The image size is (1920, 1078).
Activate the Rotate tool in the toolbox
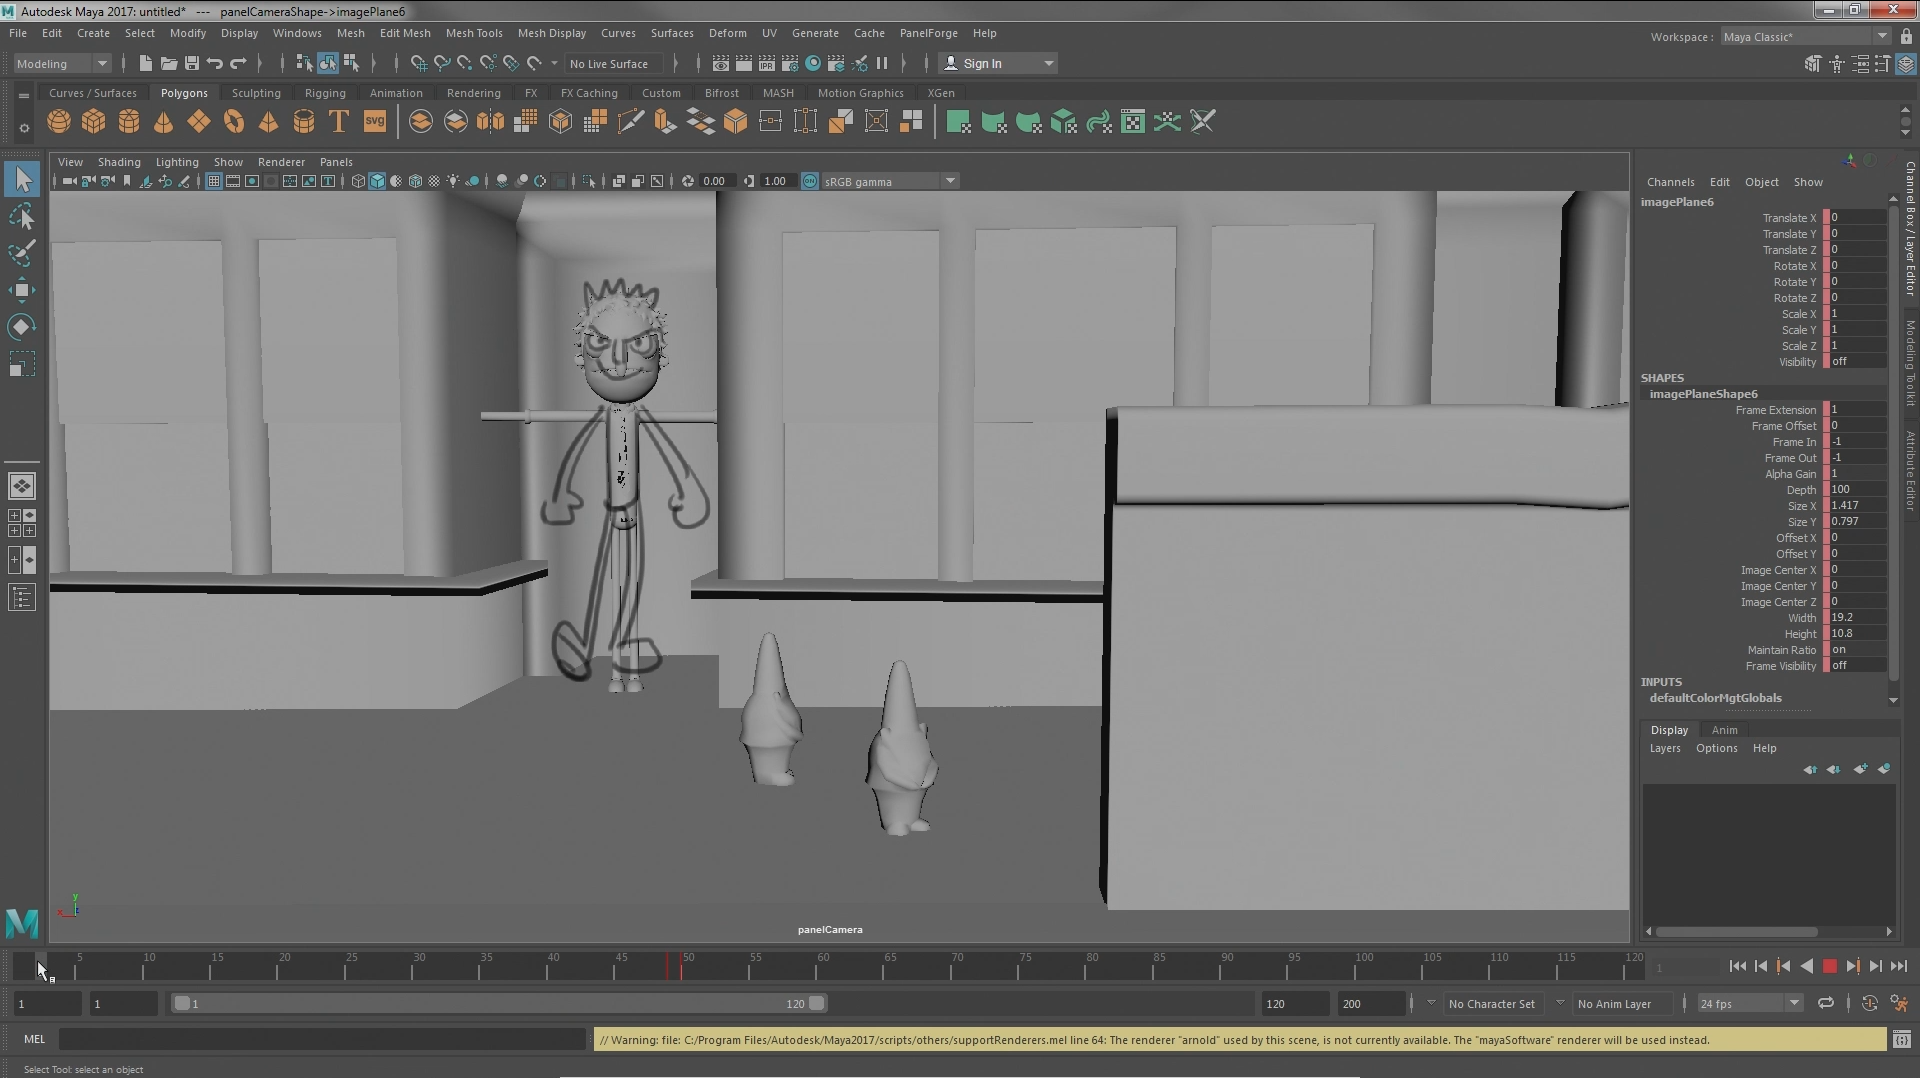[x=22, y=327]
